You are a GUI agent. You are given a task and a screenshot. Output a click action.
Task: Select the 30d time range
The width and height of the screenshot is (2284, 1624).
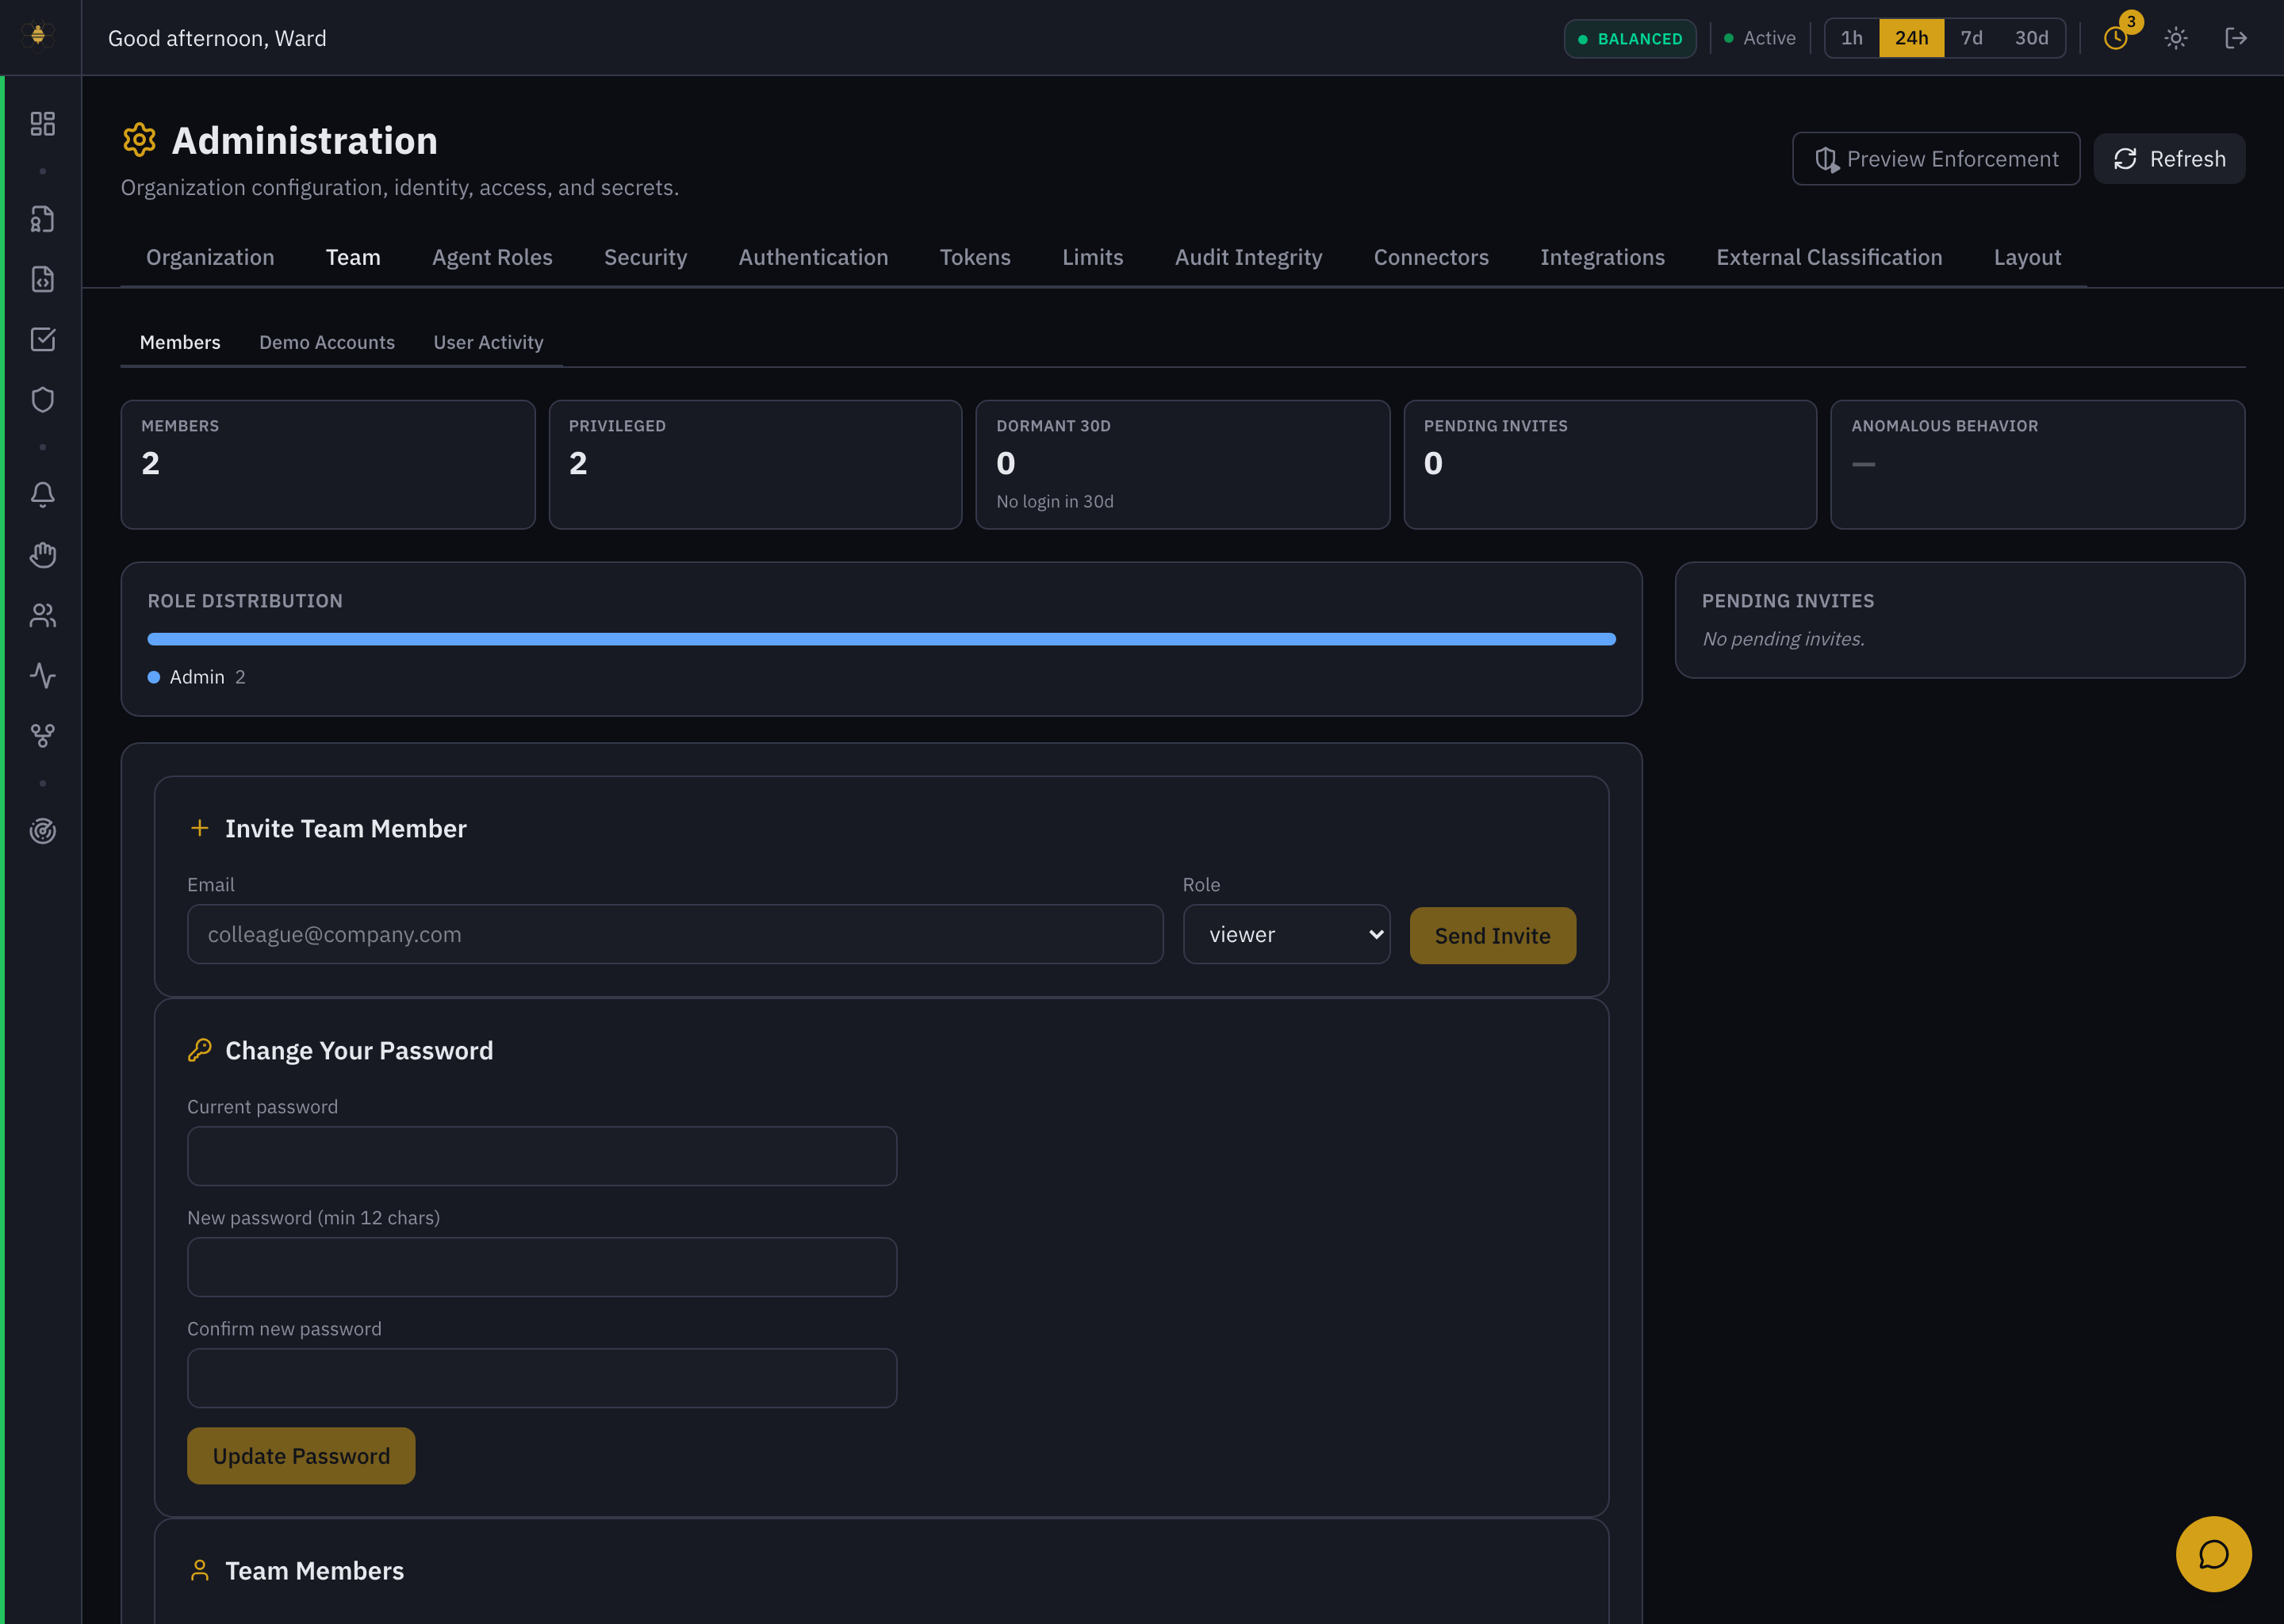2031,38
